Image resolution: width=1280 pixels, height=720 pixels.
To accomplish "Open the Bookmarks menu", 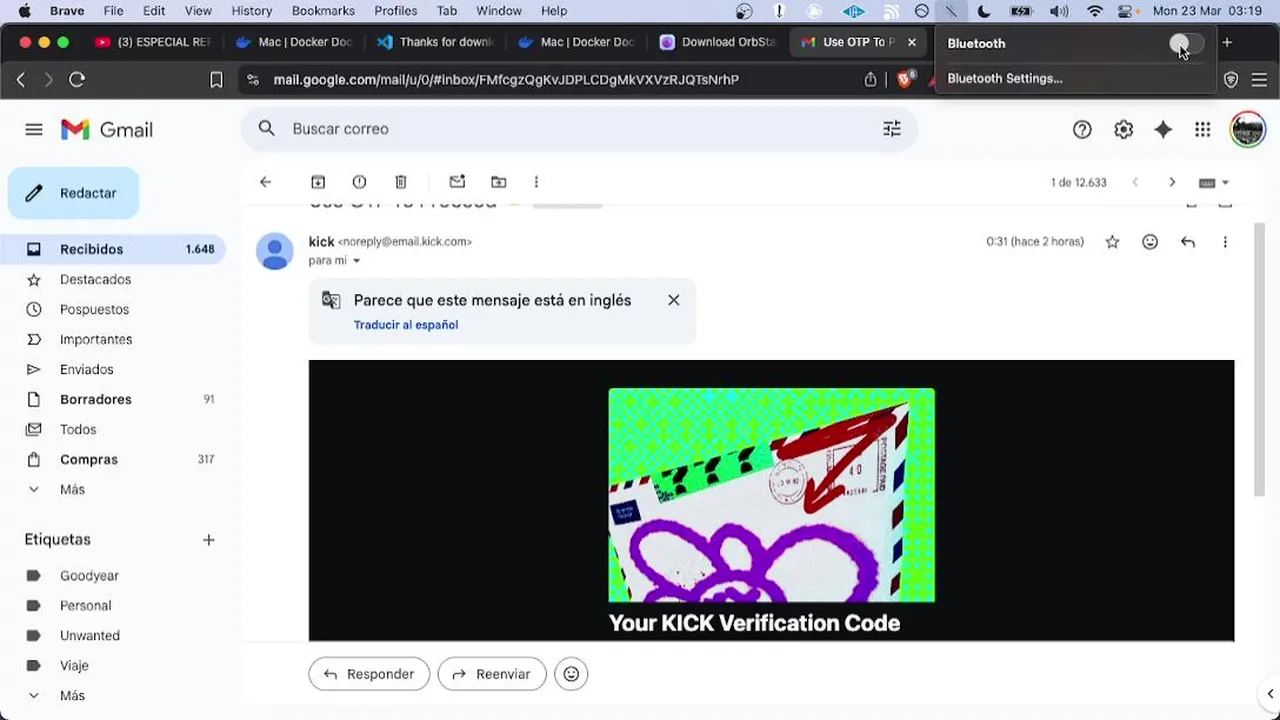I will click(323, 11).
